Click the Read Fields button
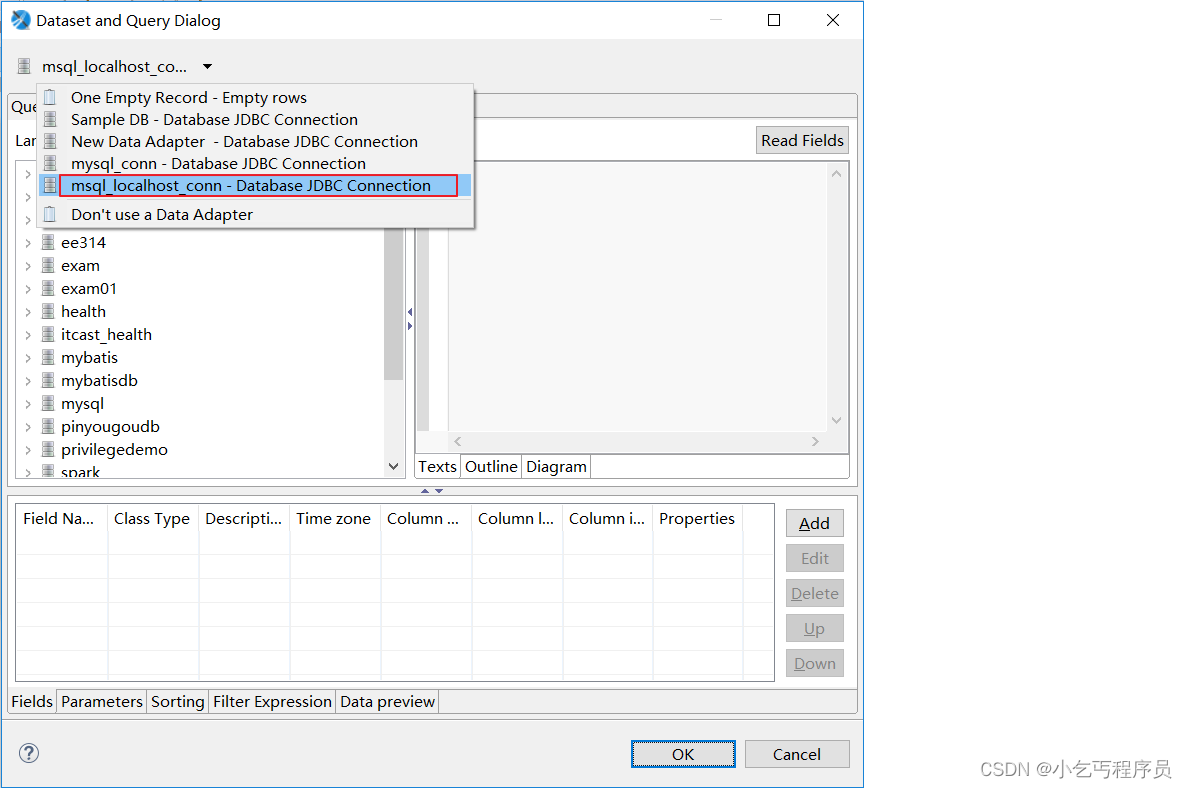This screenshot has width=1187, height=788. click(802, 141)
